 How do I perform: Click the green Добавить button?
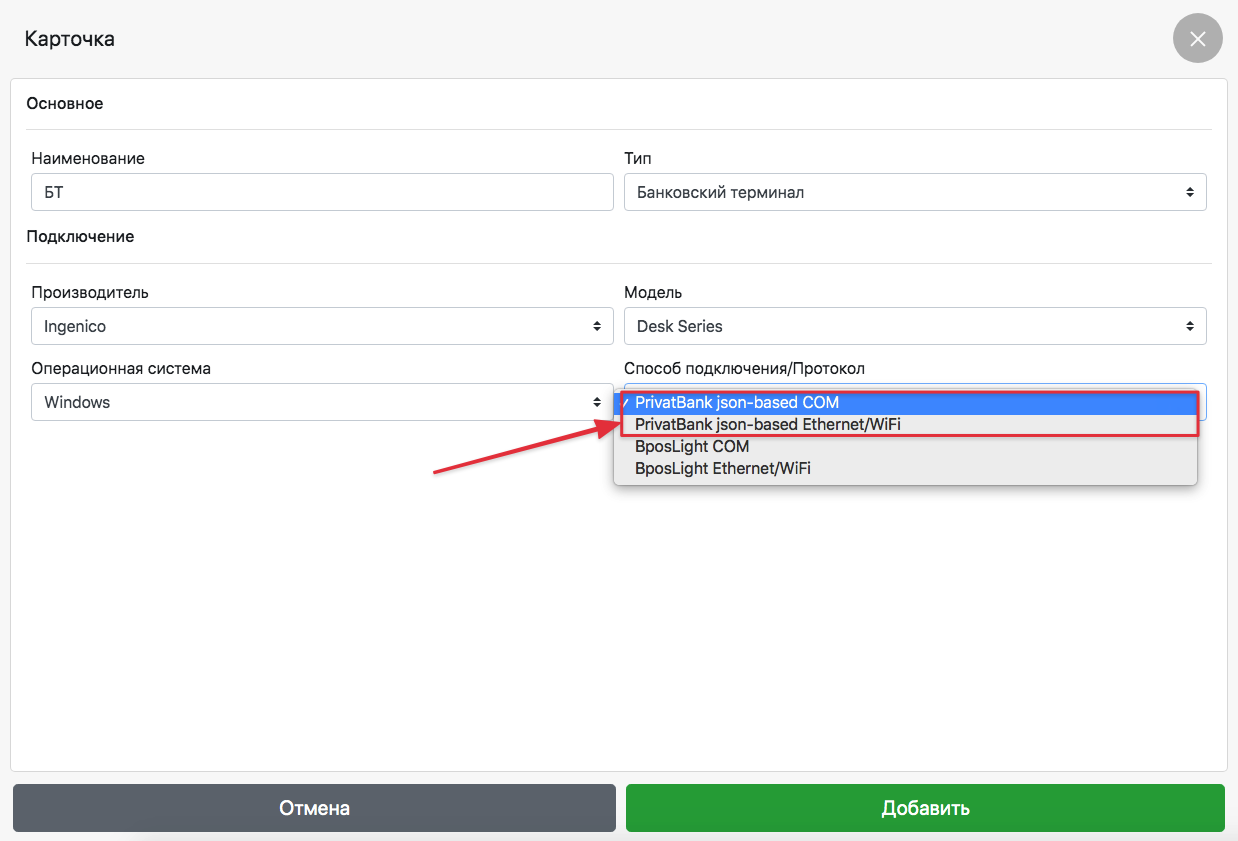click(925, 808)
